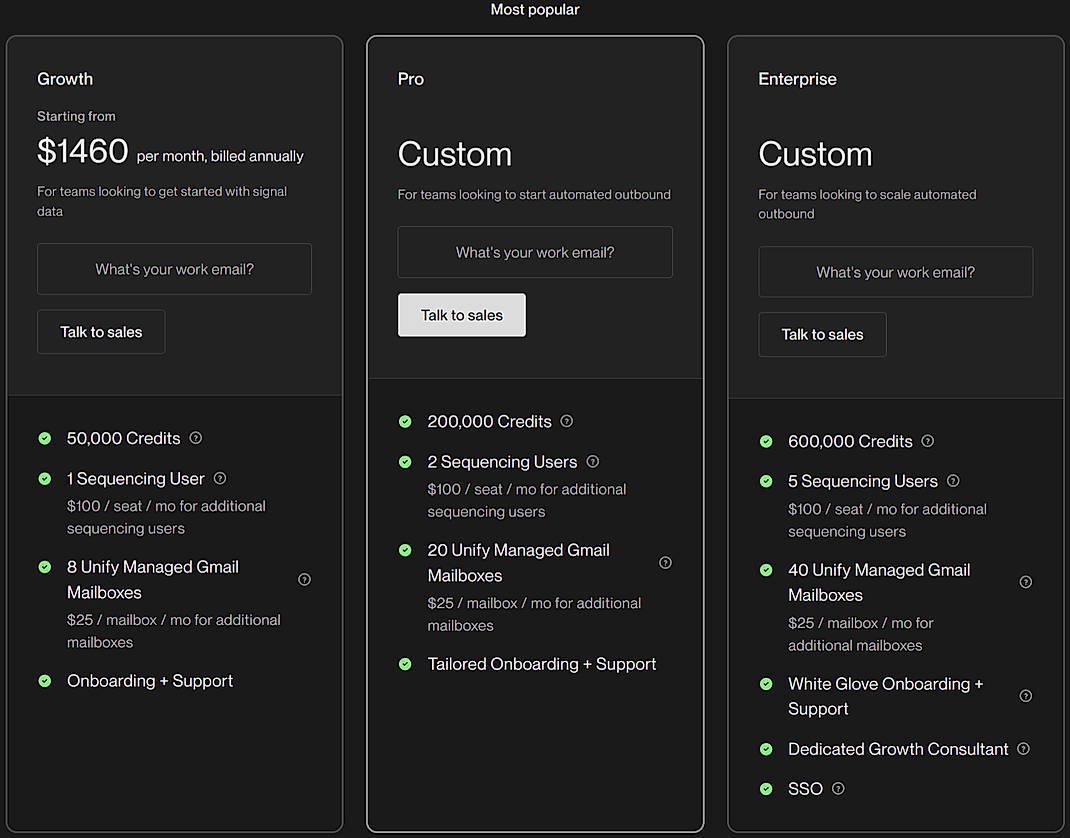Click highlighted Talk to sales in Pro plan
Image resolution: width=1070 pixels, height=838 pixels.
[462, 315]
